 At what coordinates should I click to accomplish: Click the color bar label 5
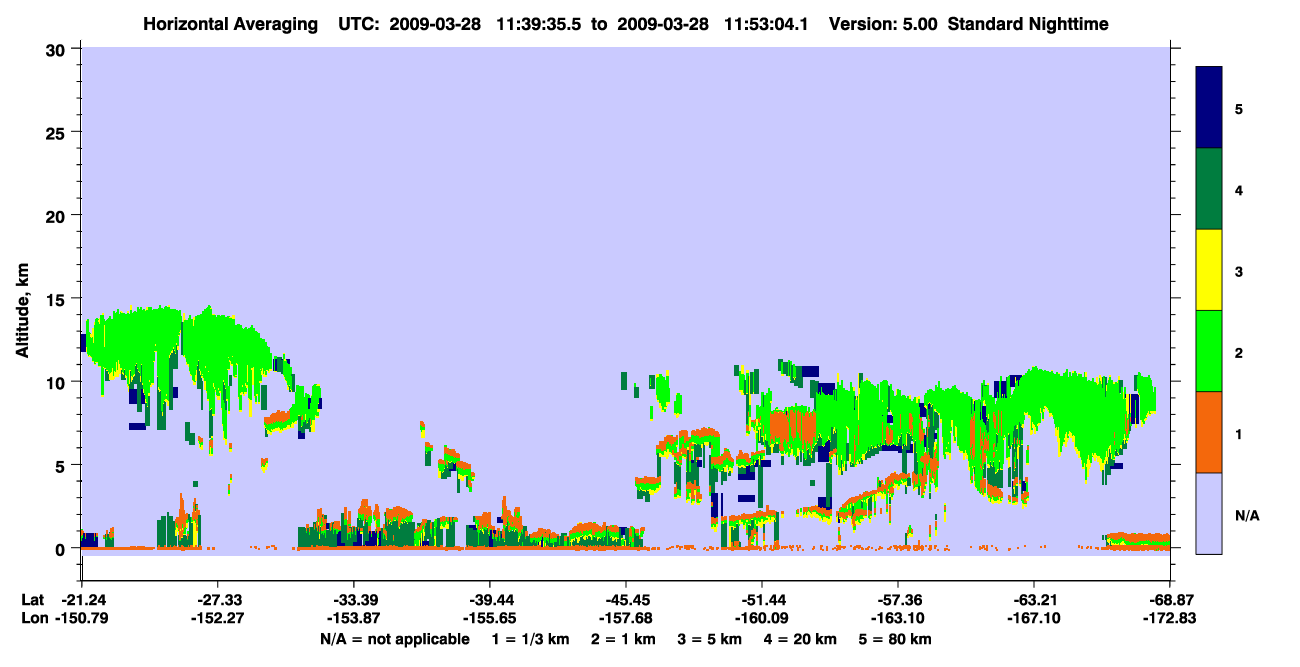tap(1239, 108)
